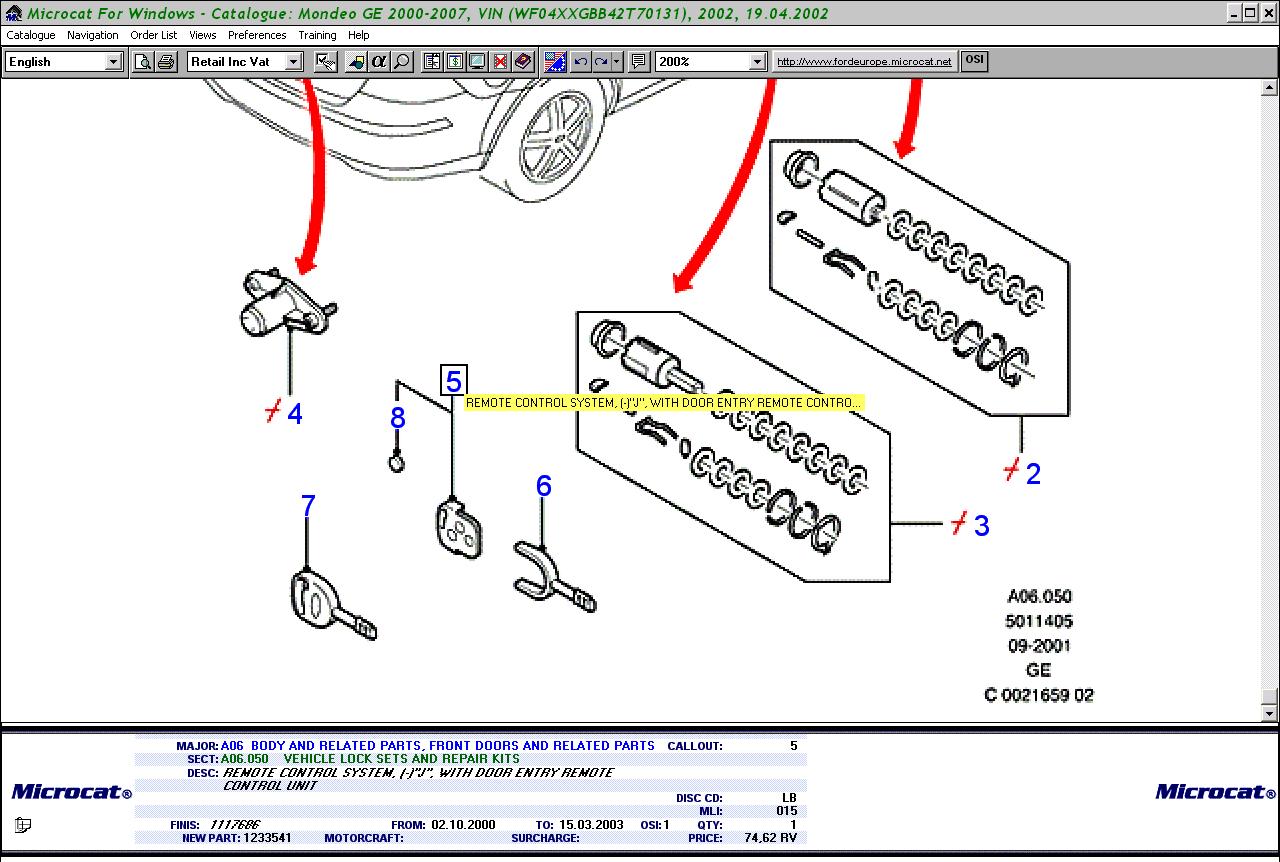Viewport: 1280px width, 862px height.
Task: Click the section code A06.050
Action: point(244,759)
